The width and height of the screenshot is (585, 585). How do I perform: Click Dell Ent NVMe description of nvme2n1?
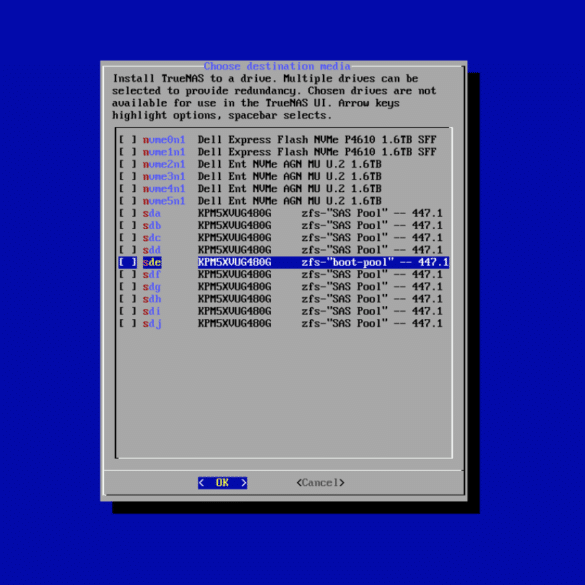pos(290,164)
